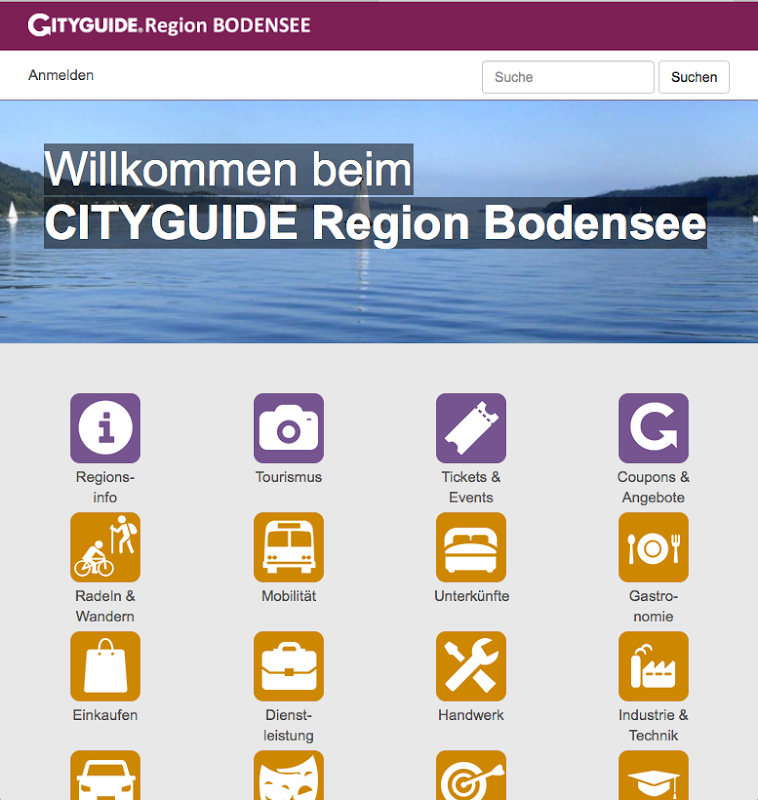Open the Mobilität bus icon
The width and height of the screenshot is (758, 800).
point(289,547)
